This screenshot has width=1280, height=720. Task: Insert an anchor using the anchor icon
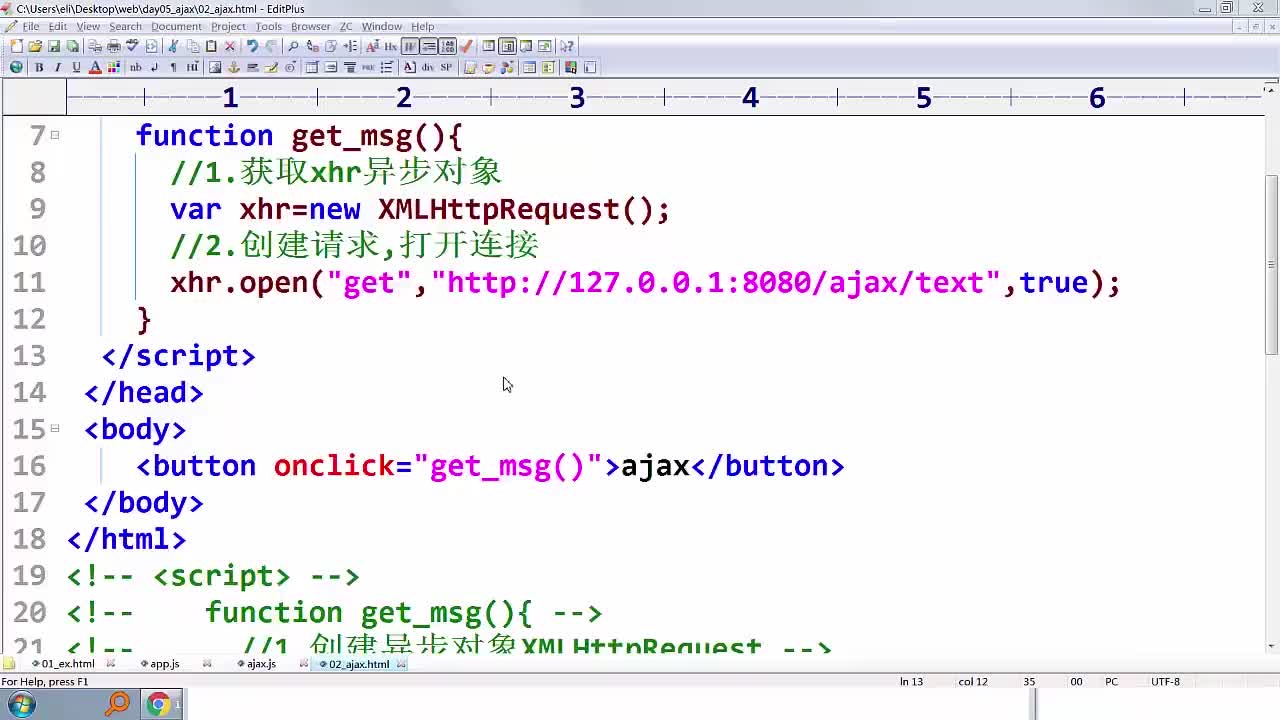coord(233,67)
